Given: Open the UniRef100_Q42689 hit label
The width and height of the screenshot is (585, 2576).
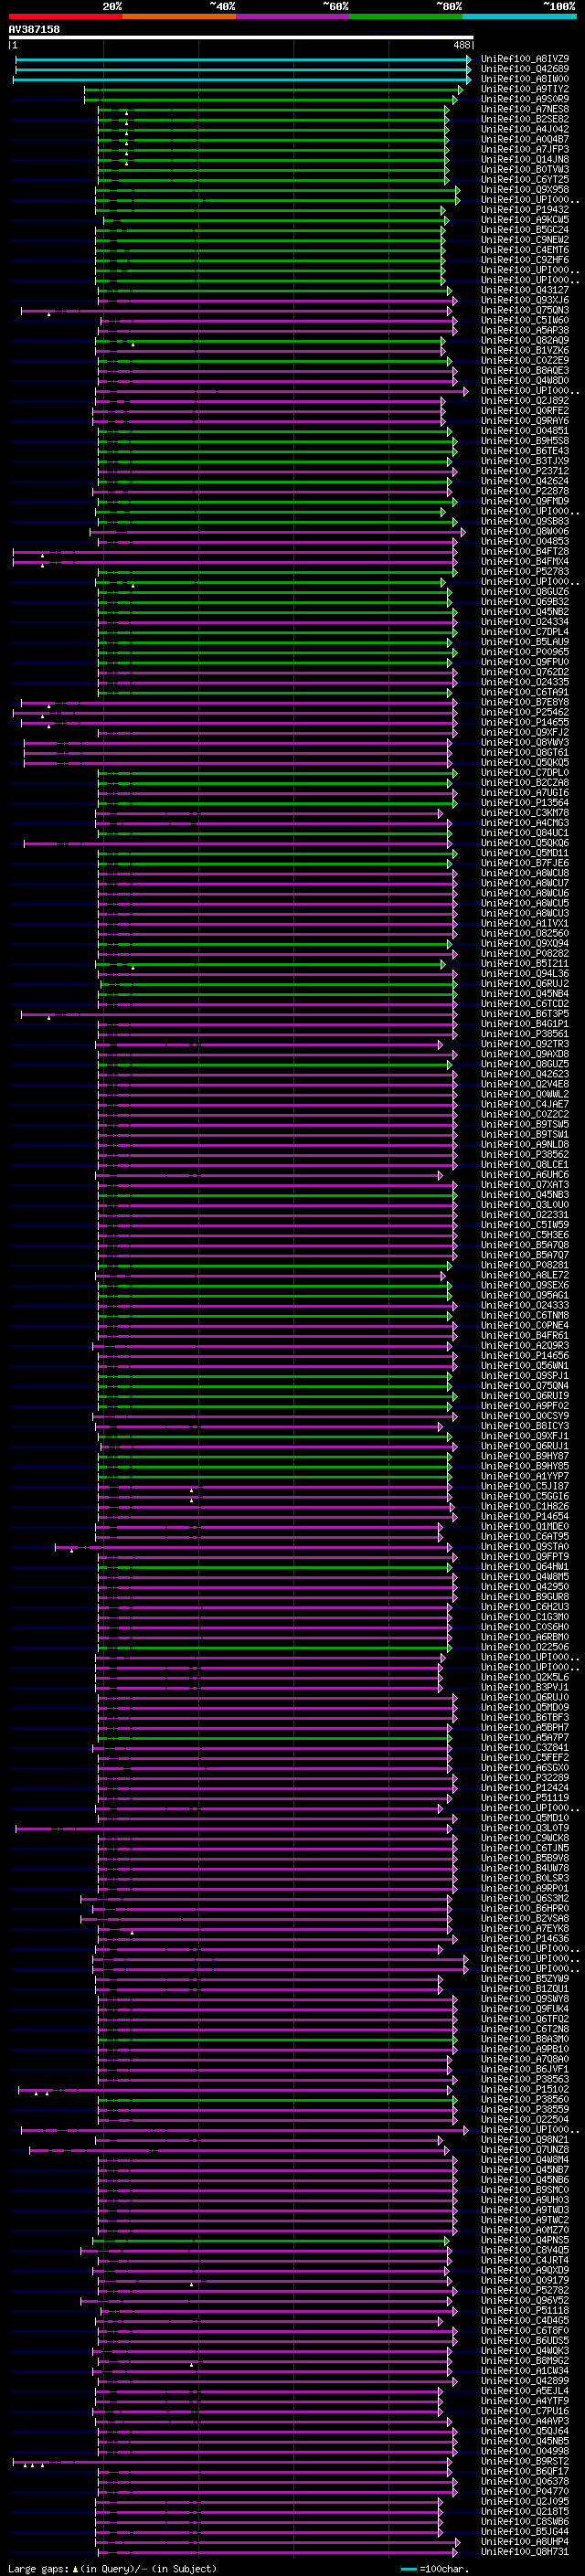Looking at the screenshot, I should (525, 69).
